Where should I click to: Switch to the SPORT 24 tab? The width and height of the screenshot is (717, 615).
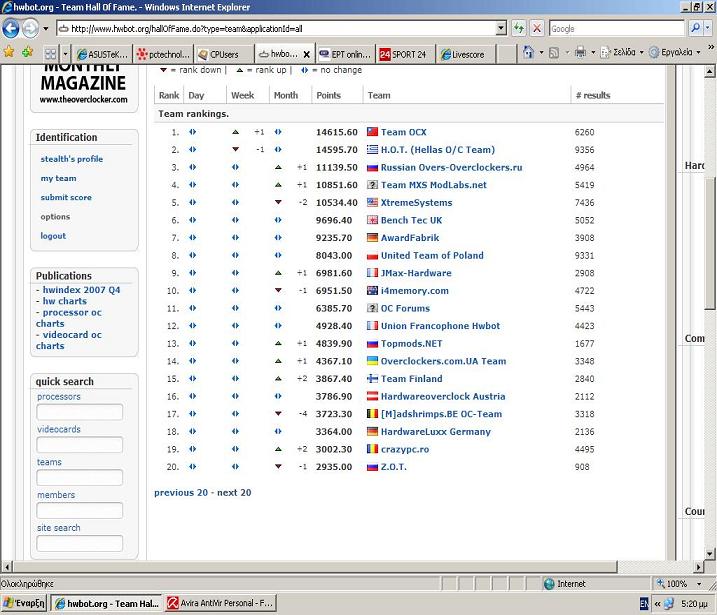405,54
